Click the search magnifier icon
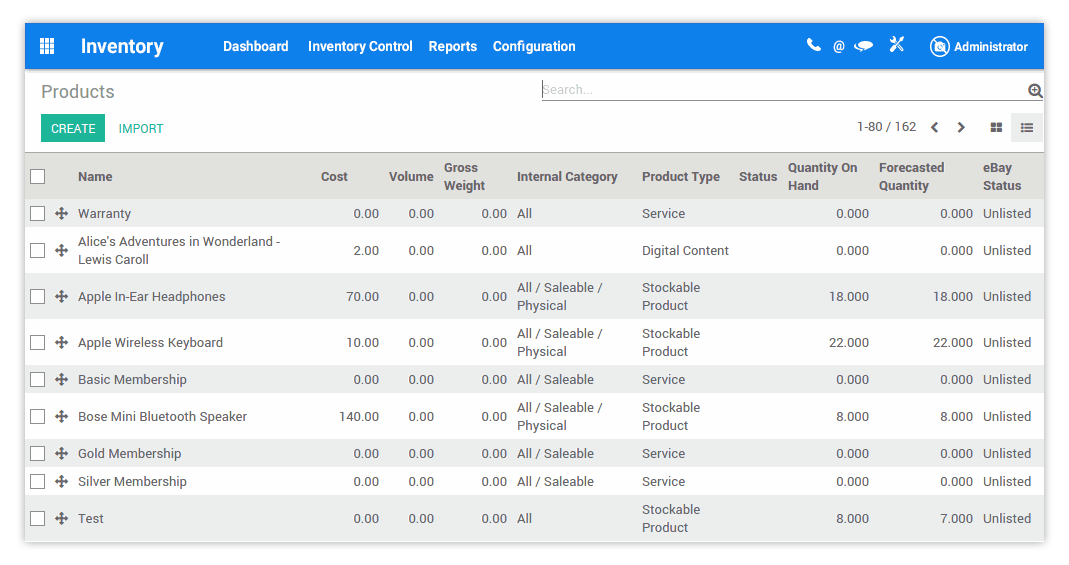 (1035, 91)
